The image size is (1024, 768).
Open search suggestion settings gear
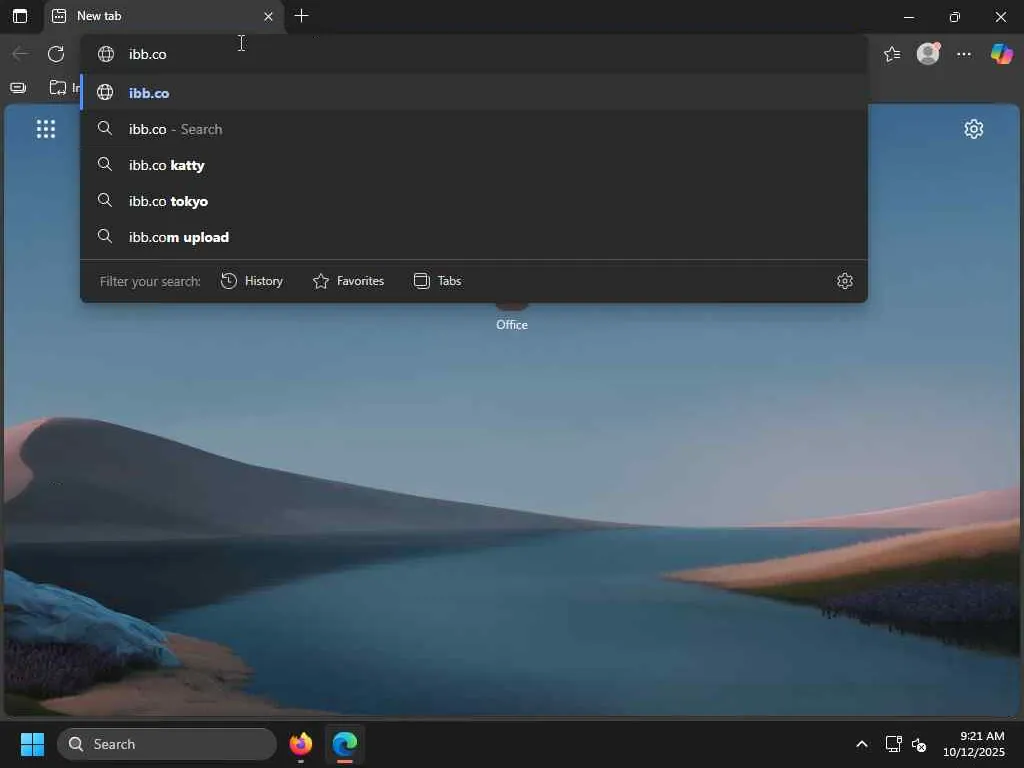click(844, 281)
